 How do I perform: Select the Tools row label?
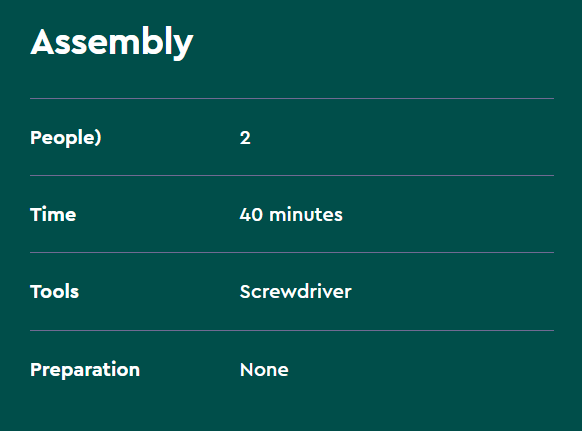click(x=55, y=291)
